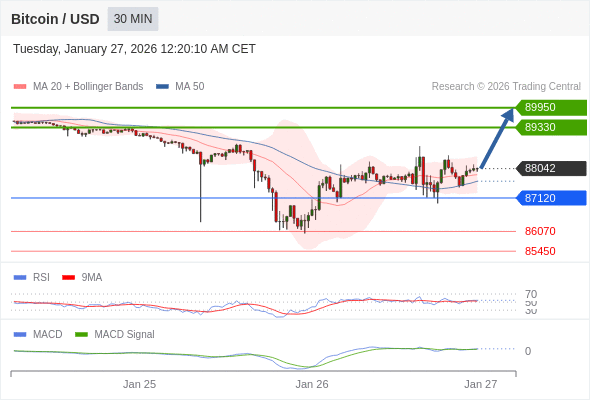
Task: Click the Jan 27 date axis label
Action: coord(481,384)
